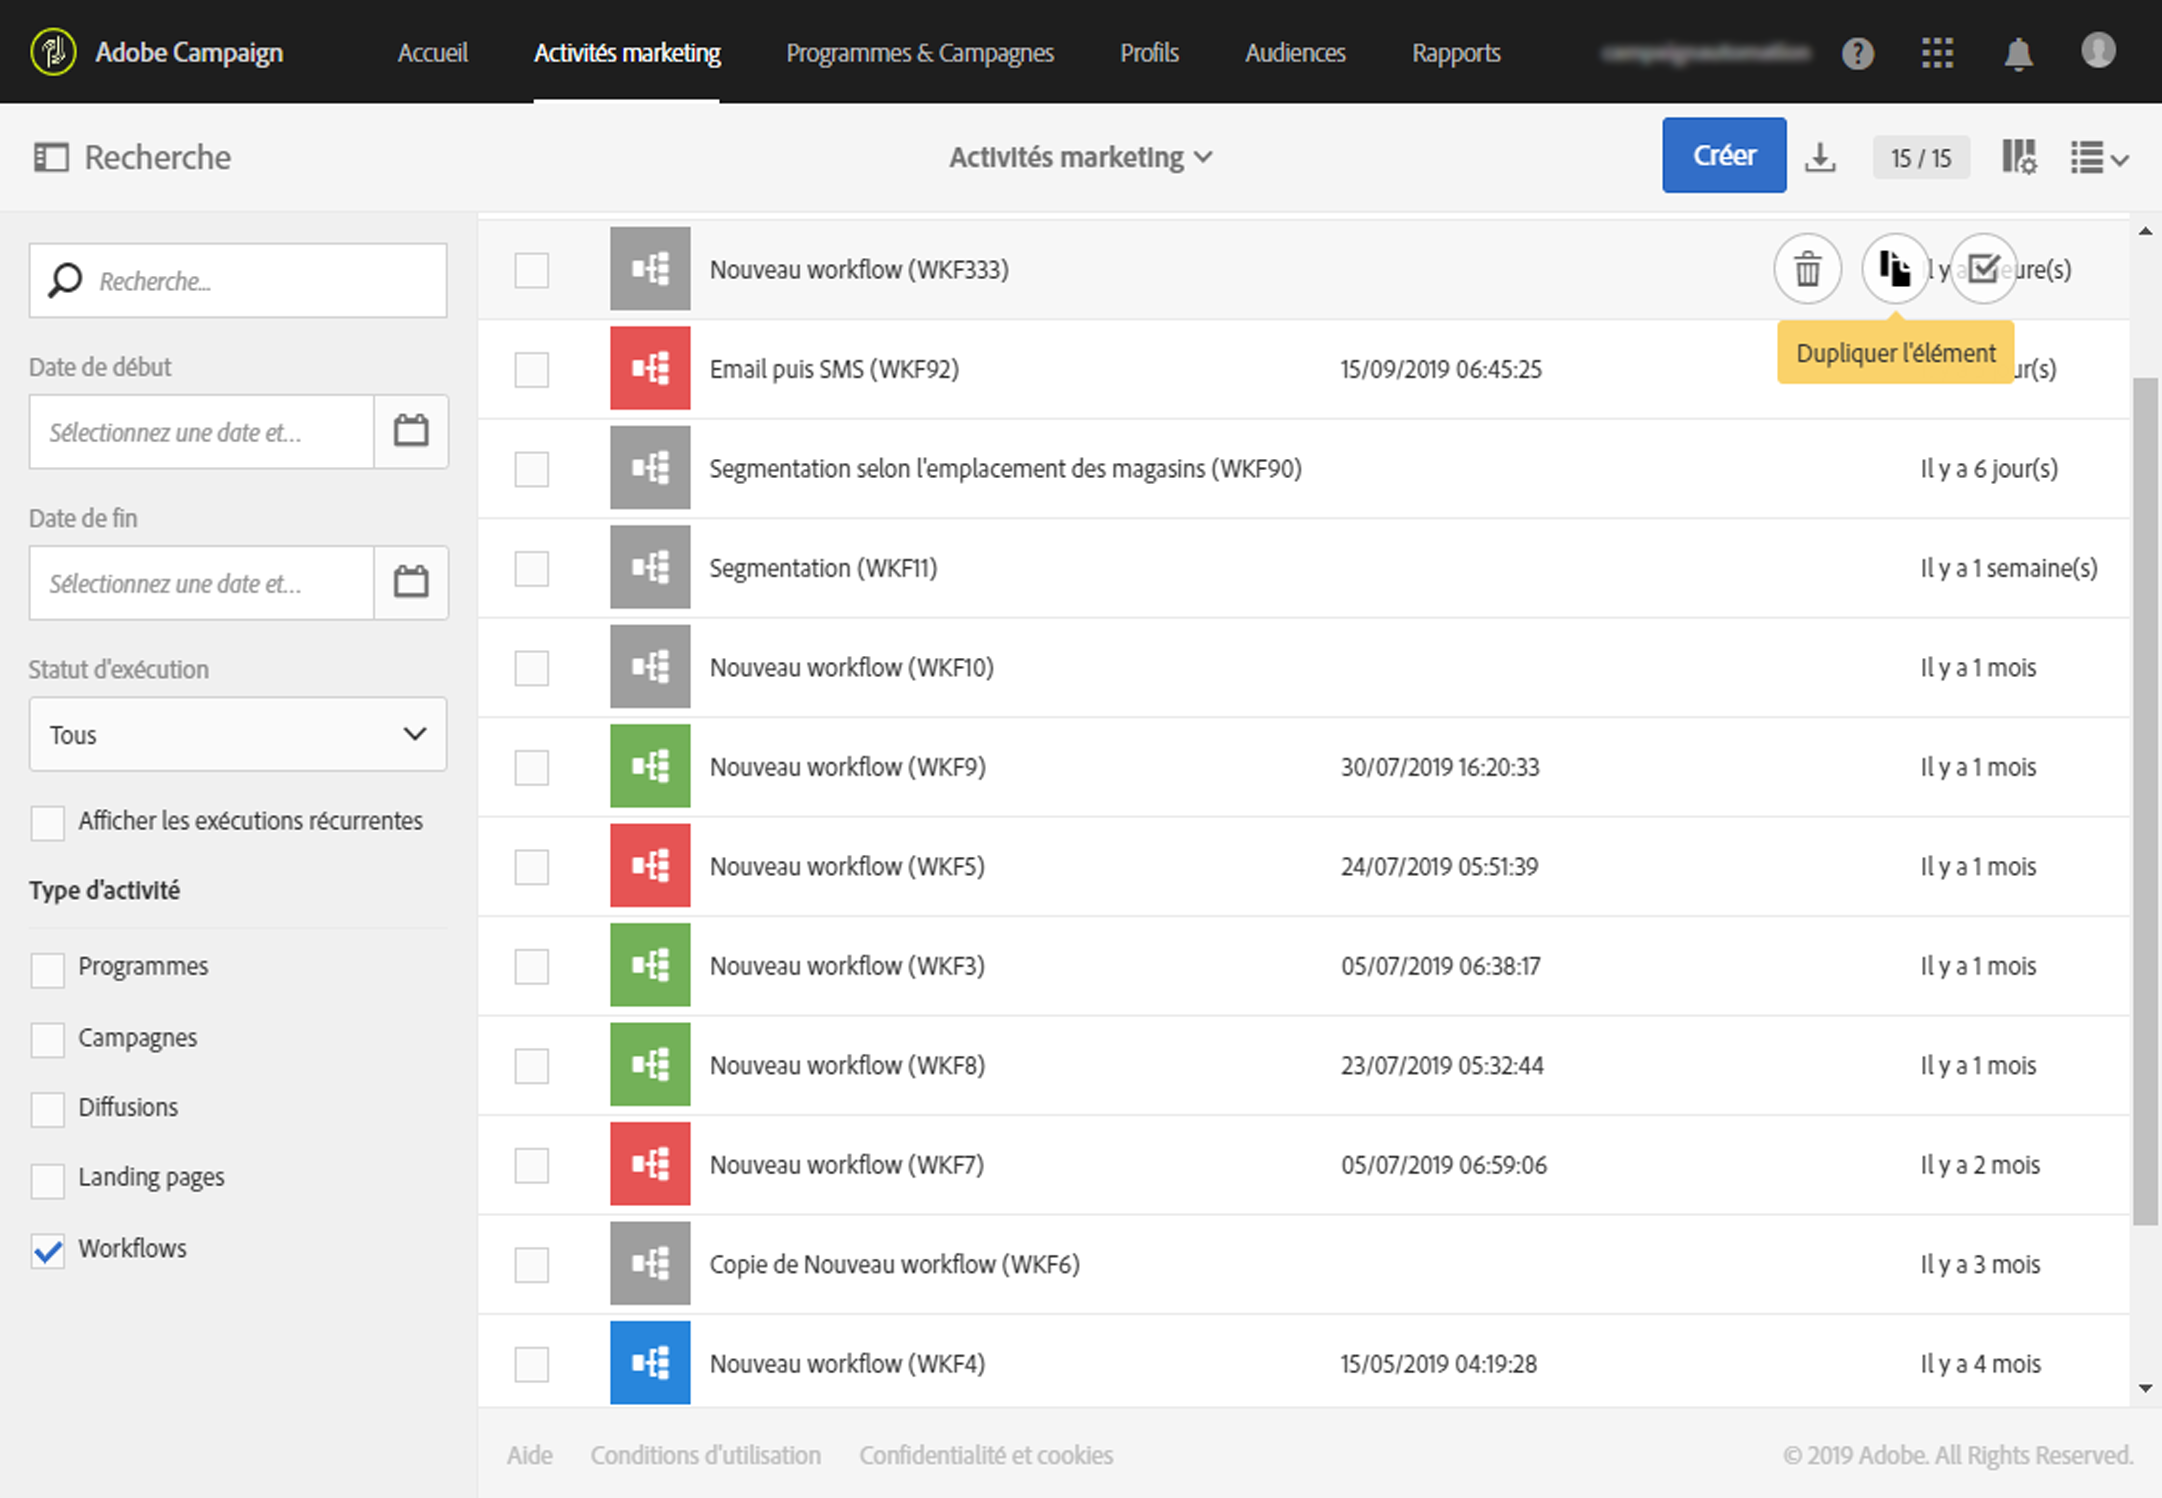Click the trash delete icon on WKF333 row
The width and height of the screenshot is (2162, 1498).
[x=1807, y=269]
